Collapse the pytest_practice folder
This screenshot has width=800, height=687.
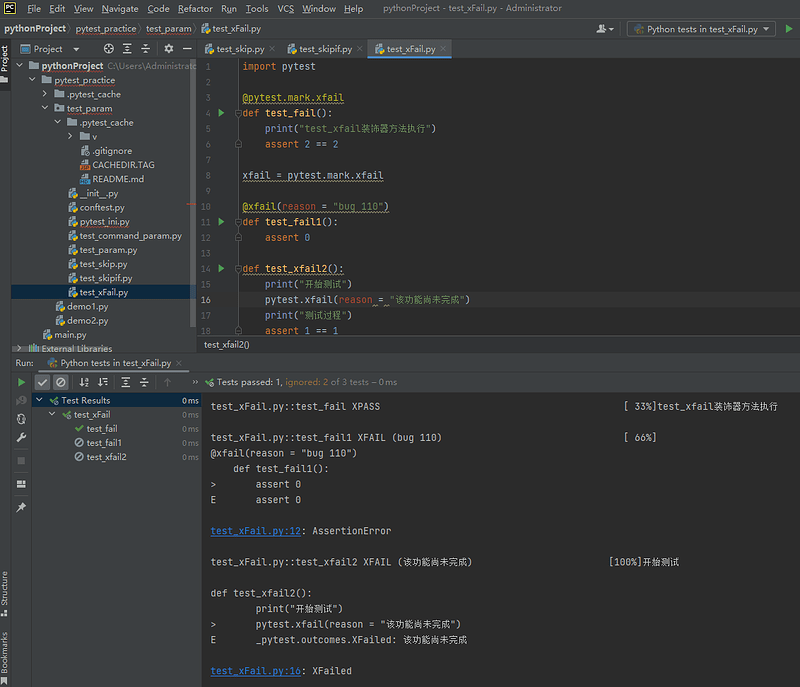[x=32, y=80]
